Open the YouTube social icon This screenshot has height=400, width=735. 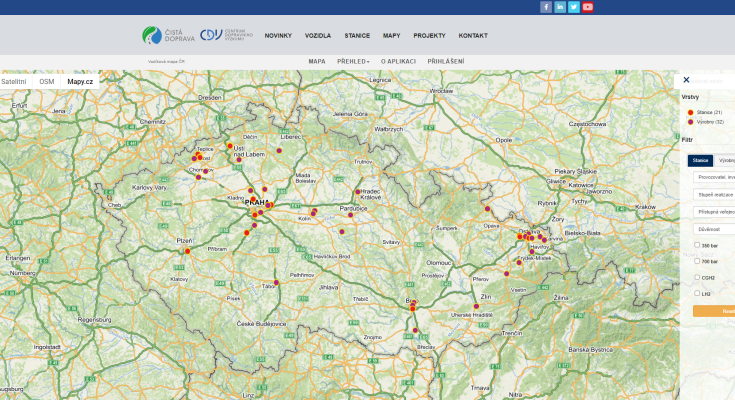[588, 7]
